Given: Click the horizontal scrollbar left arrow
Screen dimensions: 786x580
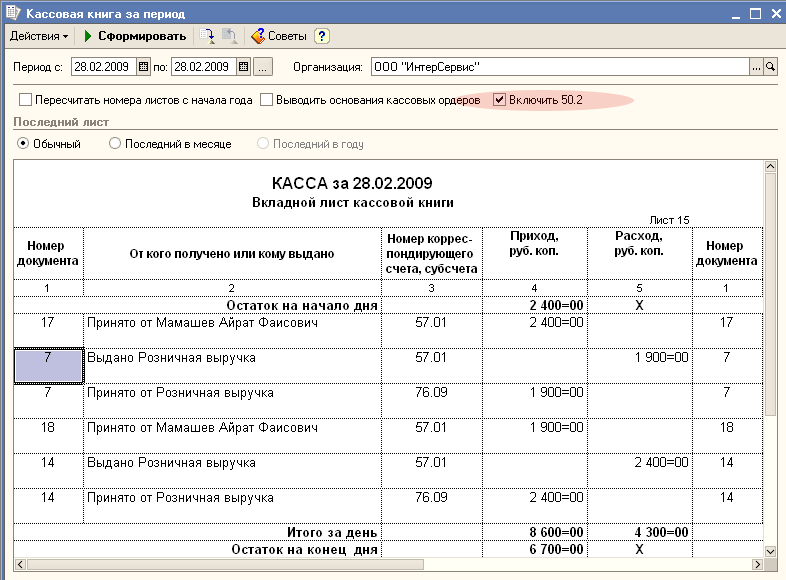Looking at the screenshot, I should (x=20, y=564).
